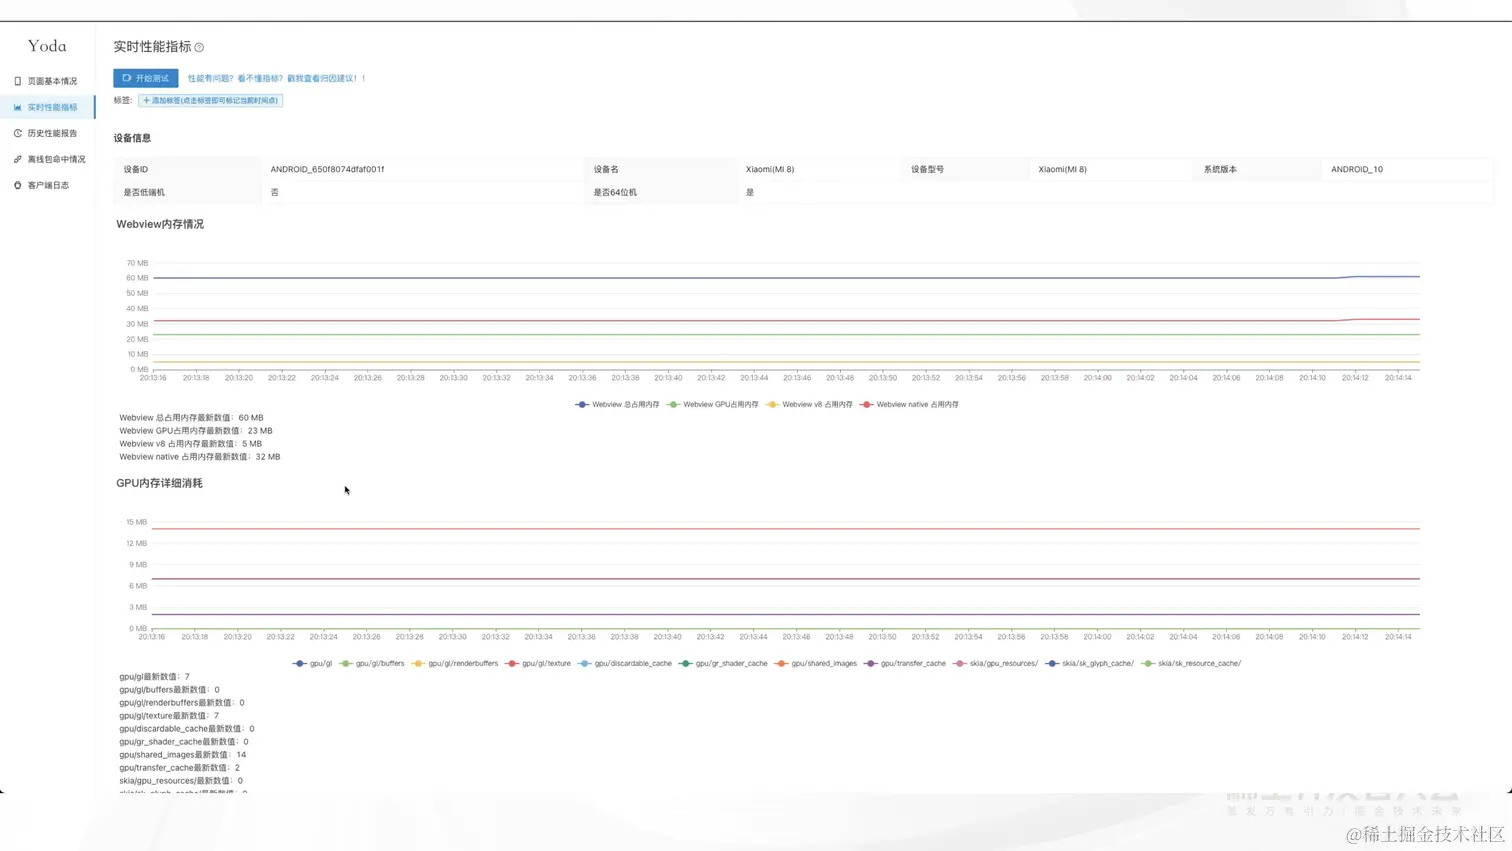Click the 设备型号 value Xiaomi(MI 8)
This screenshot has height=851, width=1512.
pos(1062,170)
